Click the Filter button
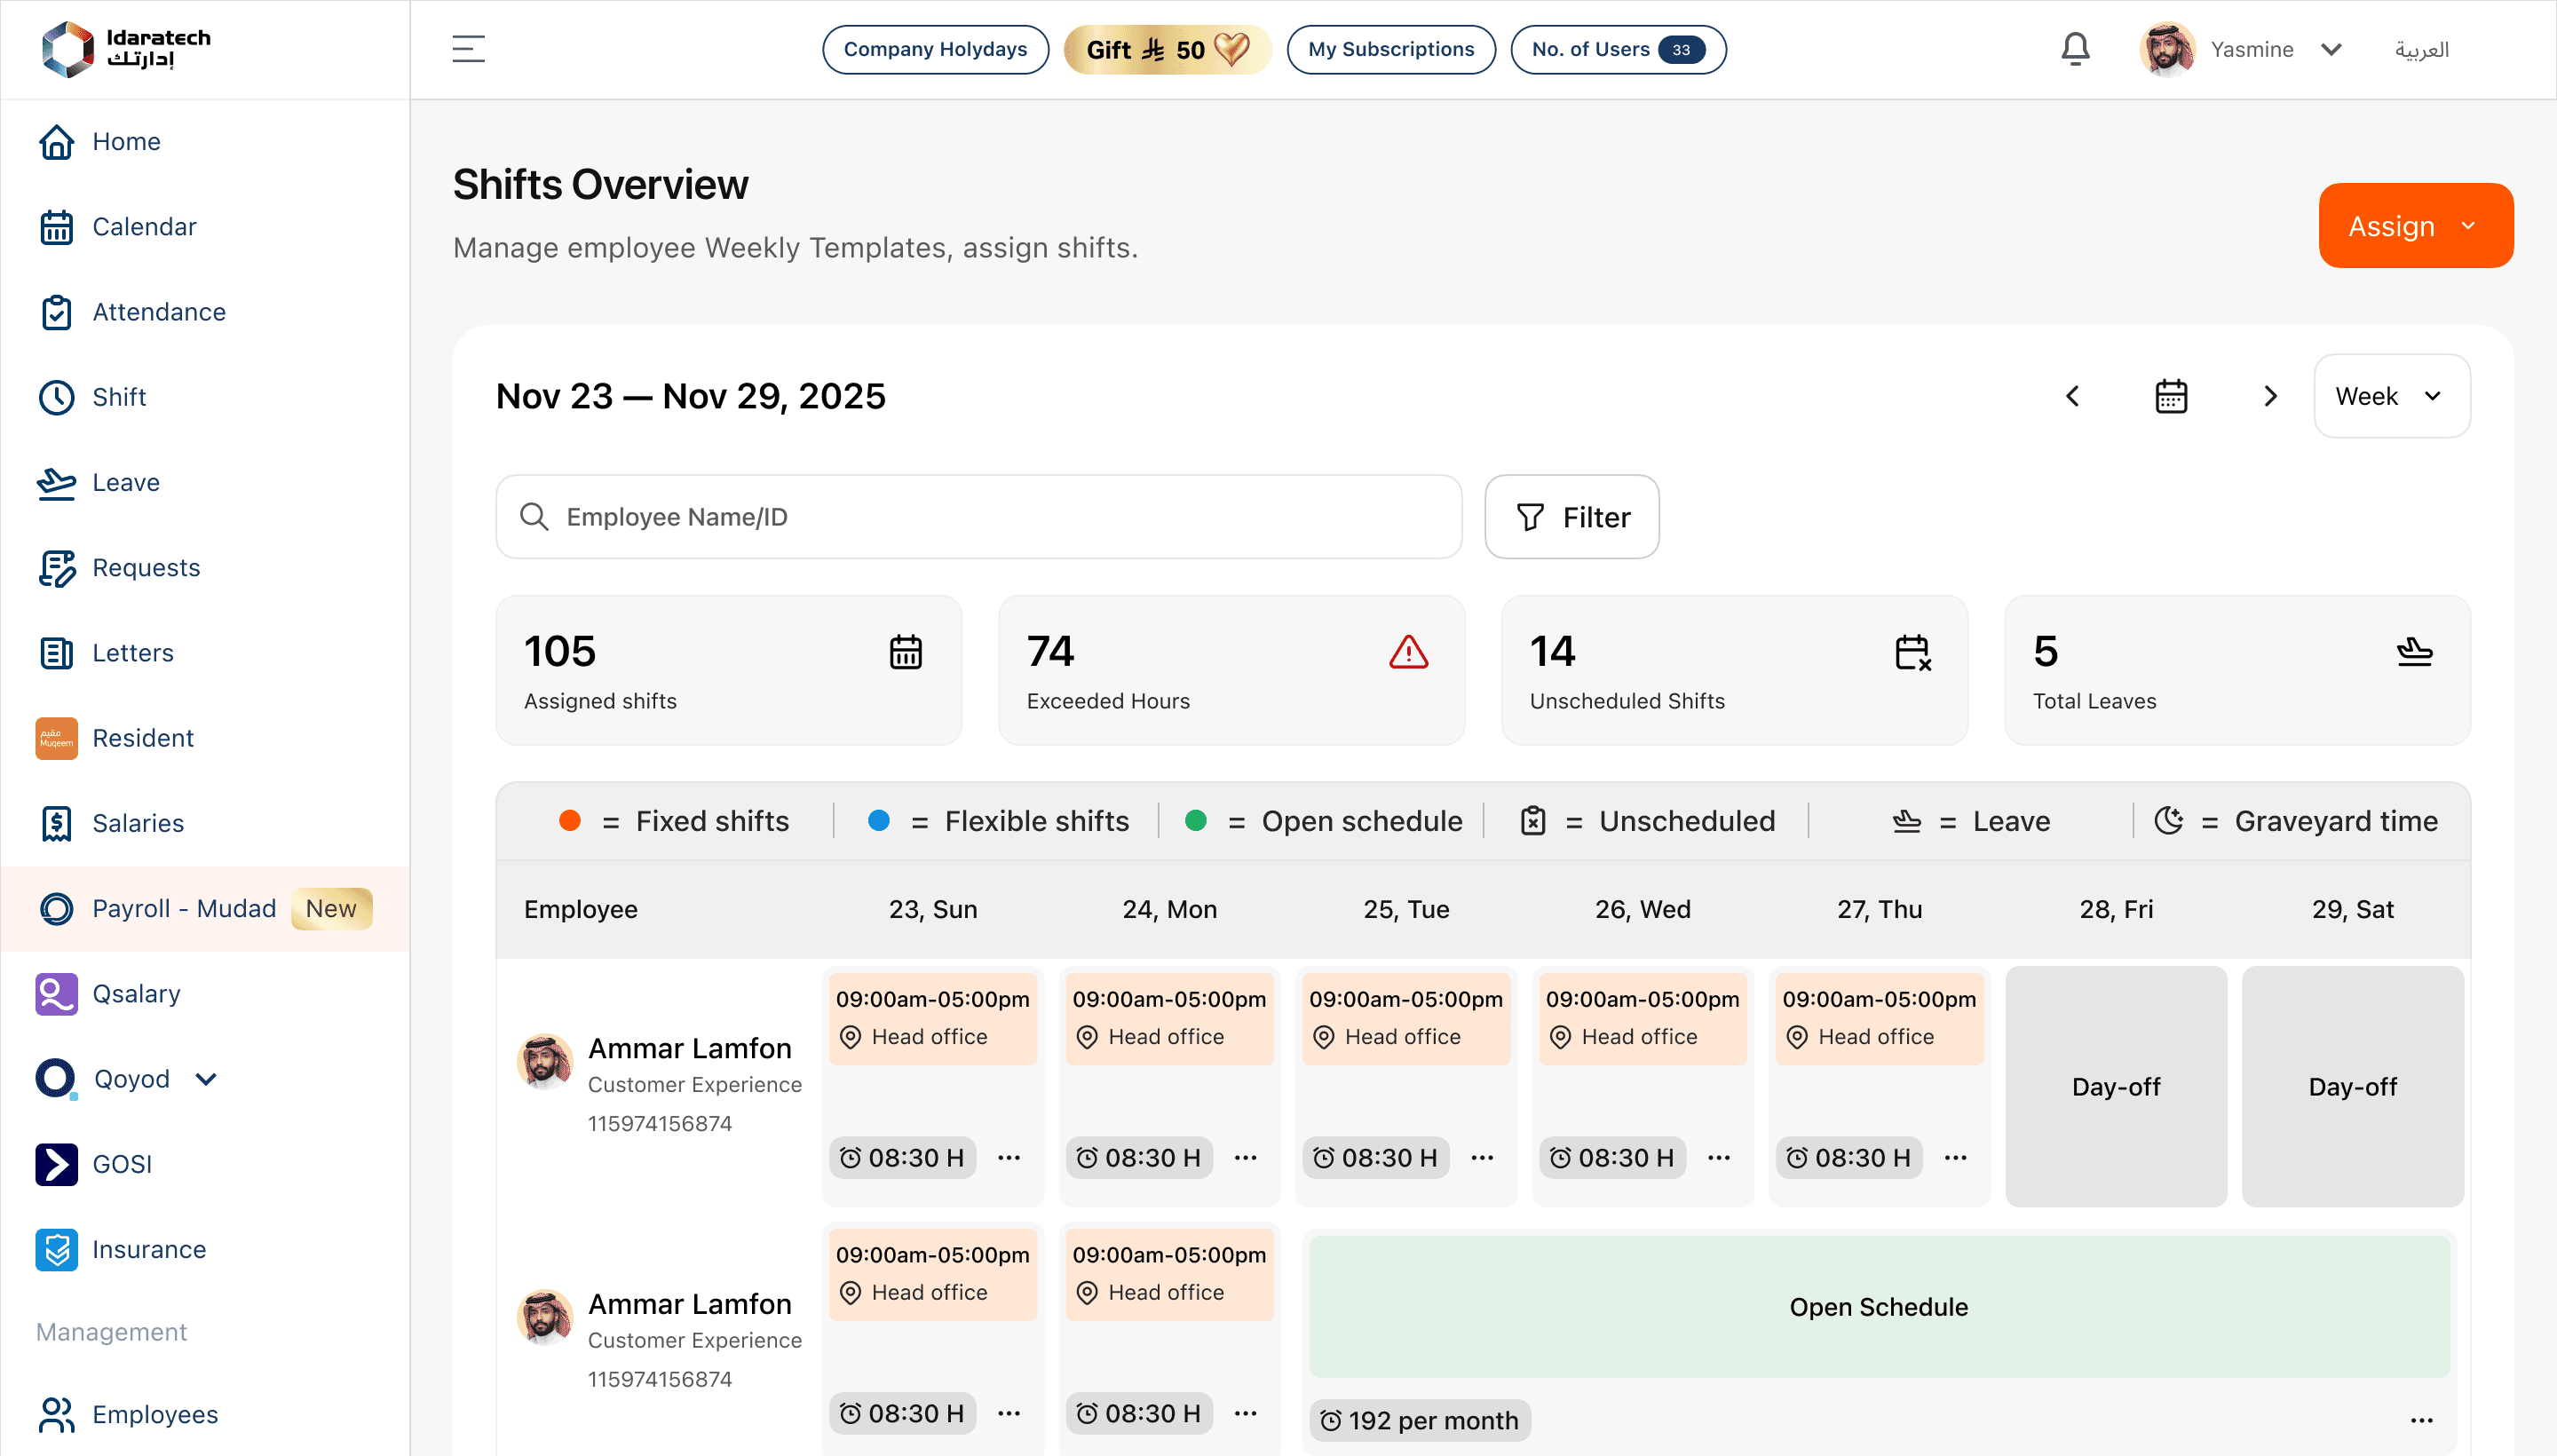The image size is (2557, 1456). (x=1572, y=517)
